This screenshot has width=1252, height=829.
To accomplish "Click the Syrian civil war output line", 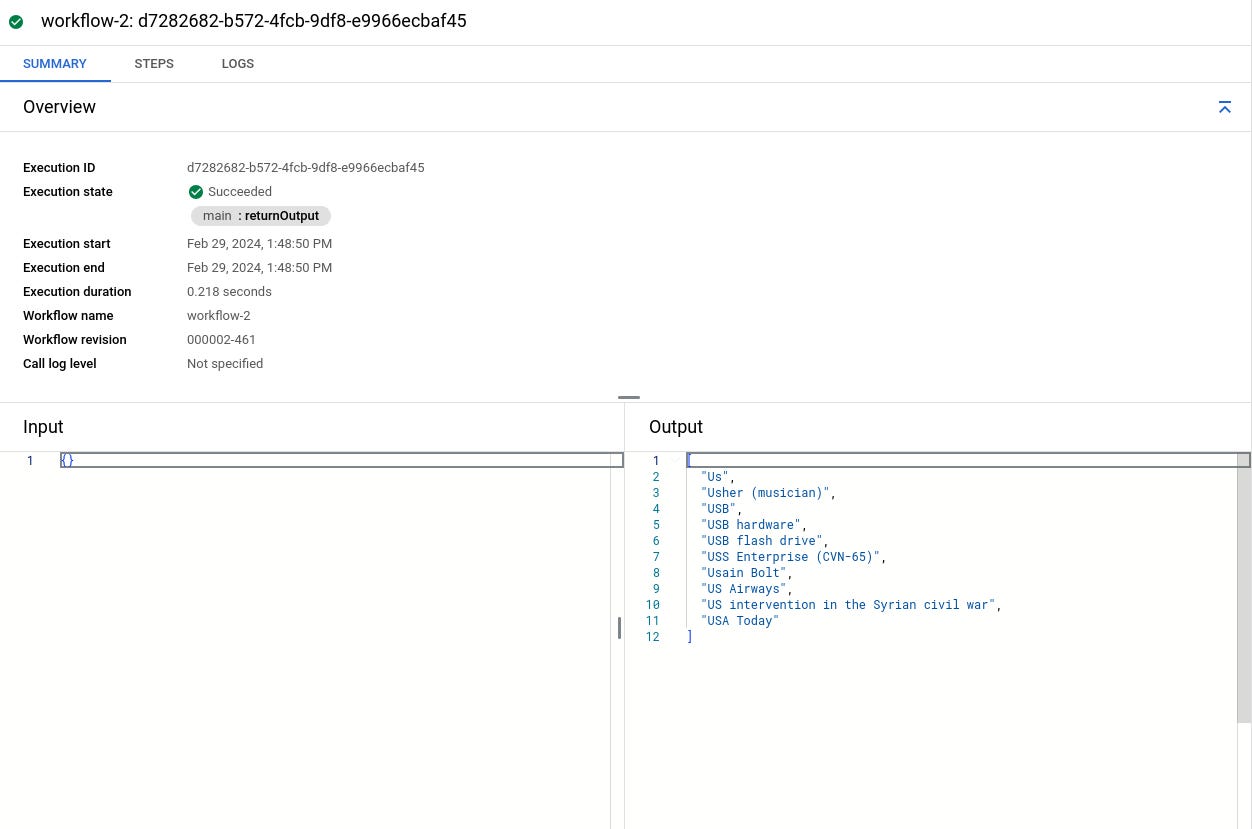I will (851, 605).
